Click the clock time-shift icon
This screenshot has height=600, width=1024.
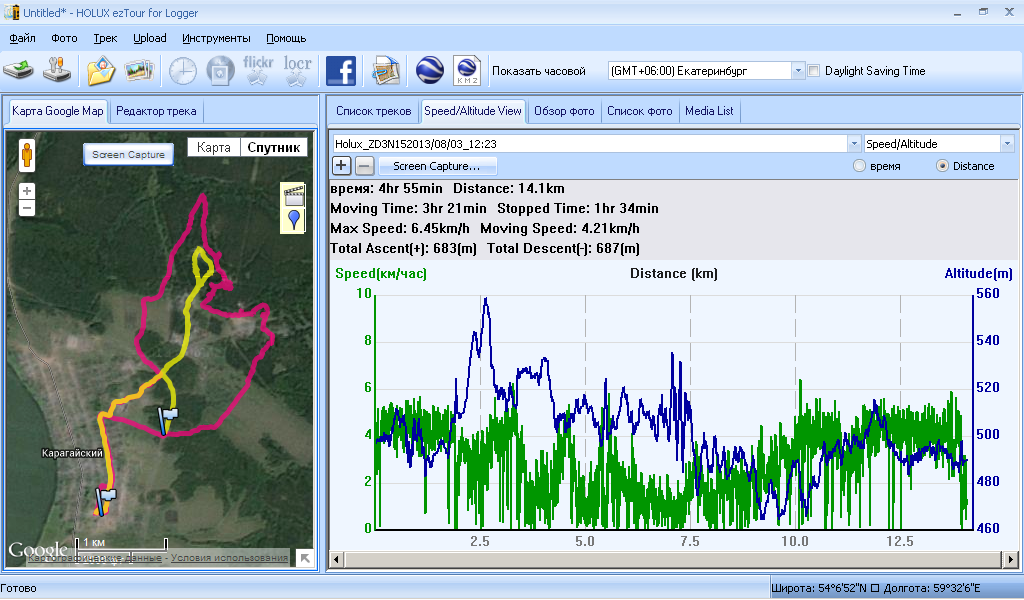coord(183,71)
